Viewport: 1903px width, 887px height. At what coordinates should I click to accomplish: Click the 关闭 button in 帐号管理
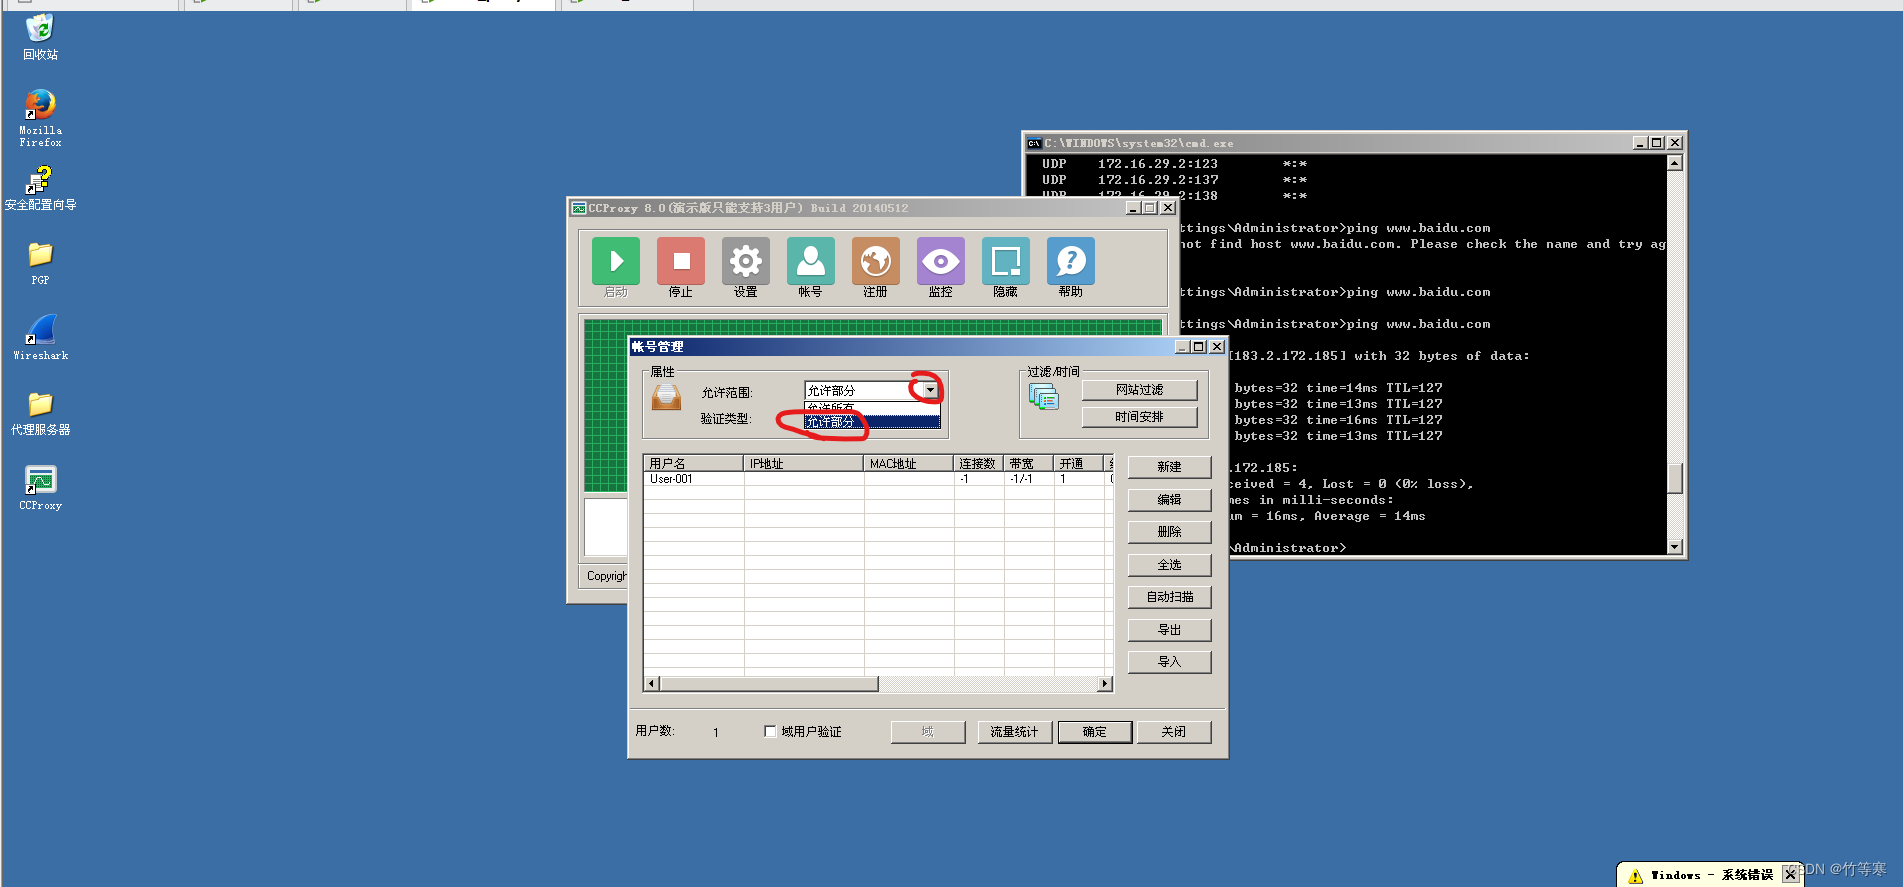point(1174,732)
